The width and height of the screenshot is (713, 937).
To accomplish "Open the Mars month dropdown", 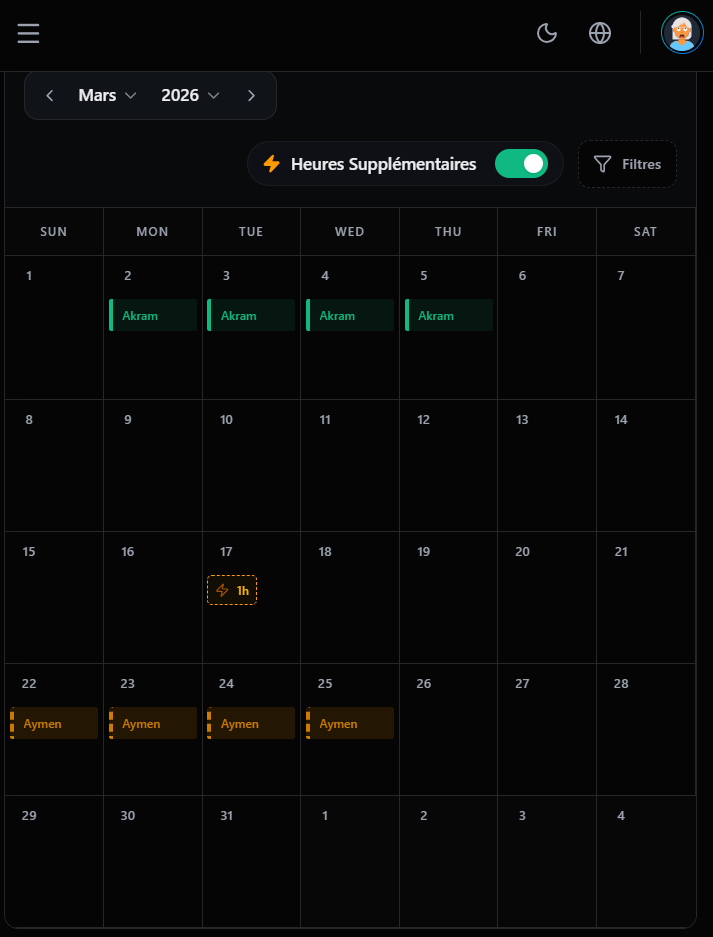I will [107, 95].
